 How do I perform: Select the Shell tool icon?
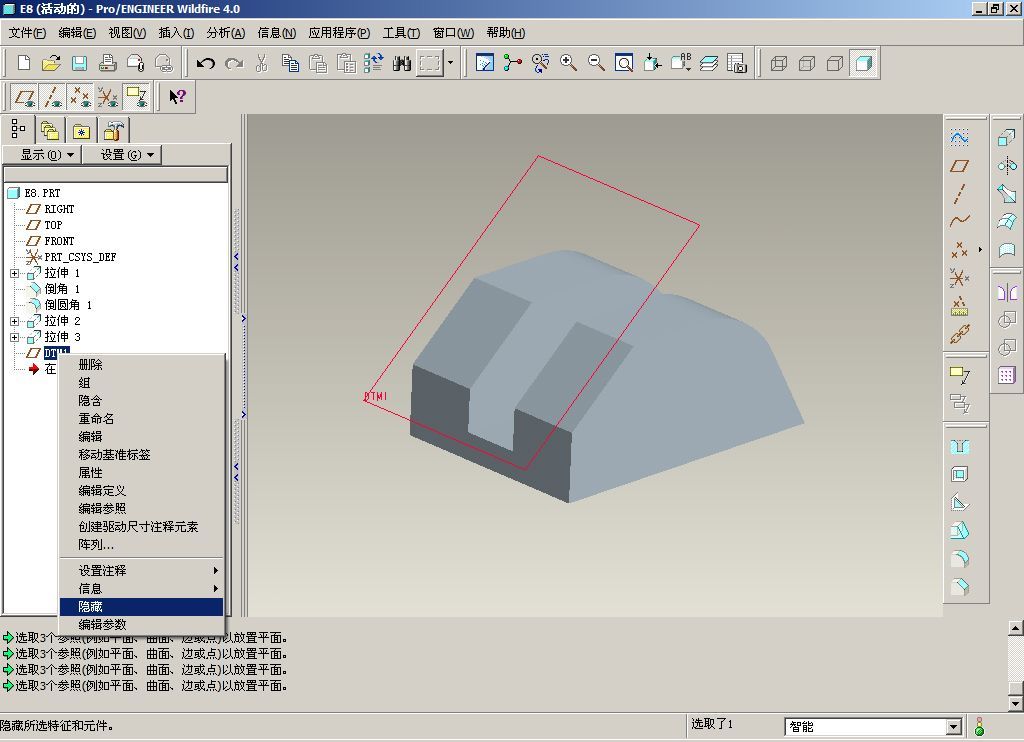[959, 475]
